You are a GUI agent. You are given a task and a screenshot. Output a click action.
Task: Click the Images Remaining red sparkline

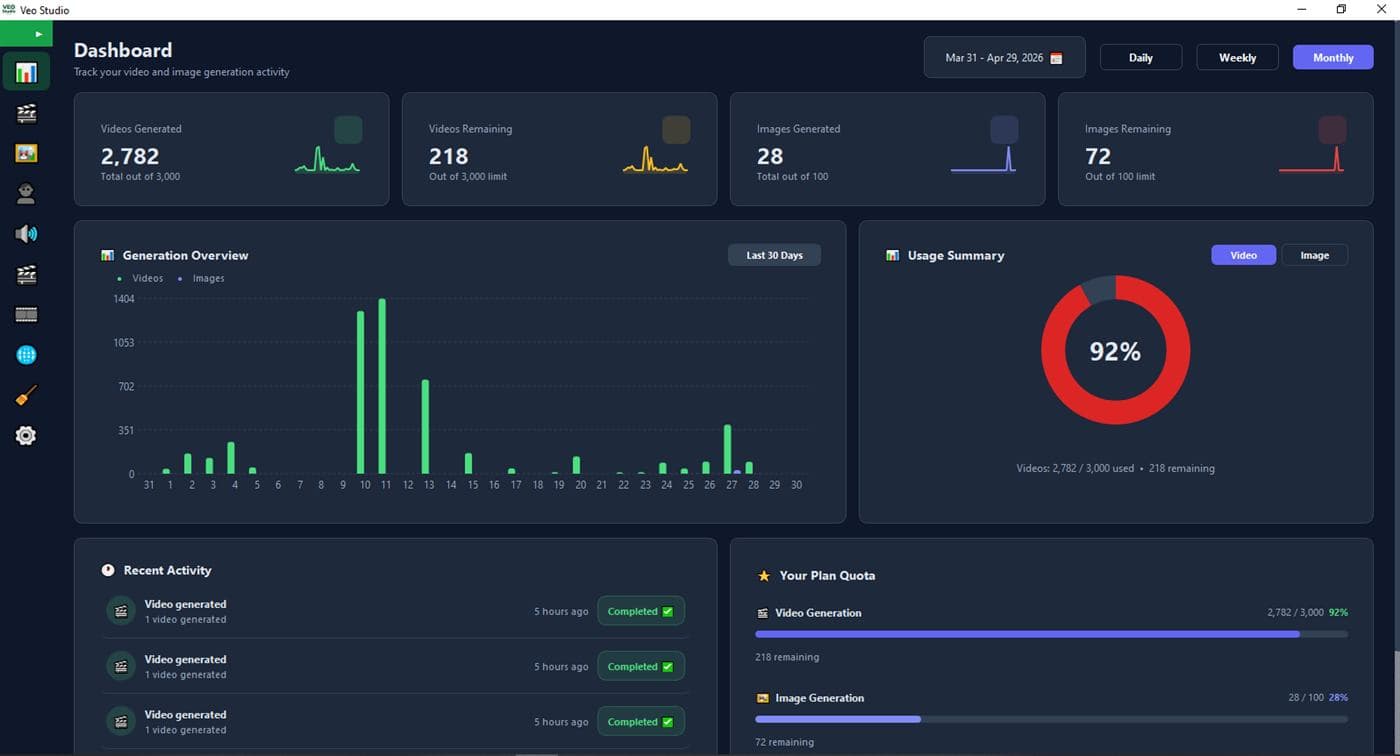[1311, 160]
